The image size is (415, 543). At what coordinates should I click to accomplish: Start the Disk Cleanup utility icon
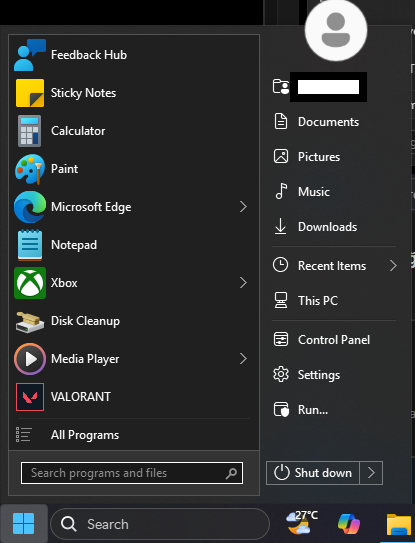click(30, 321)
